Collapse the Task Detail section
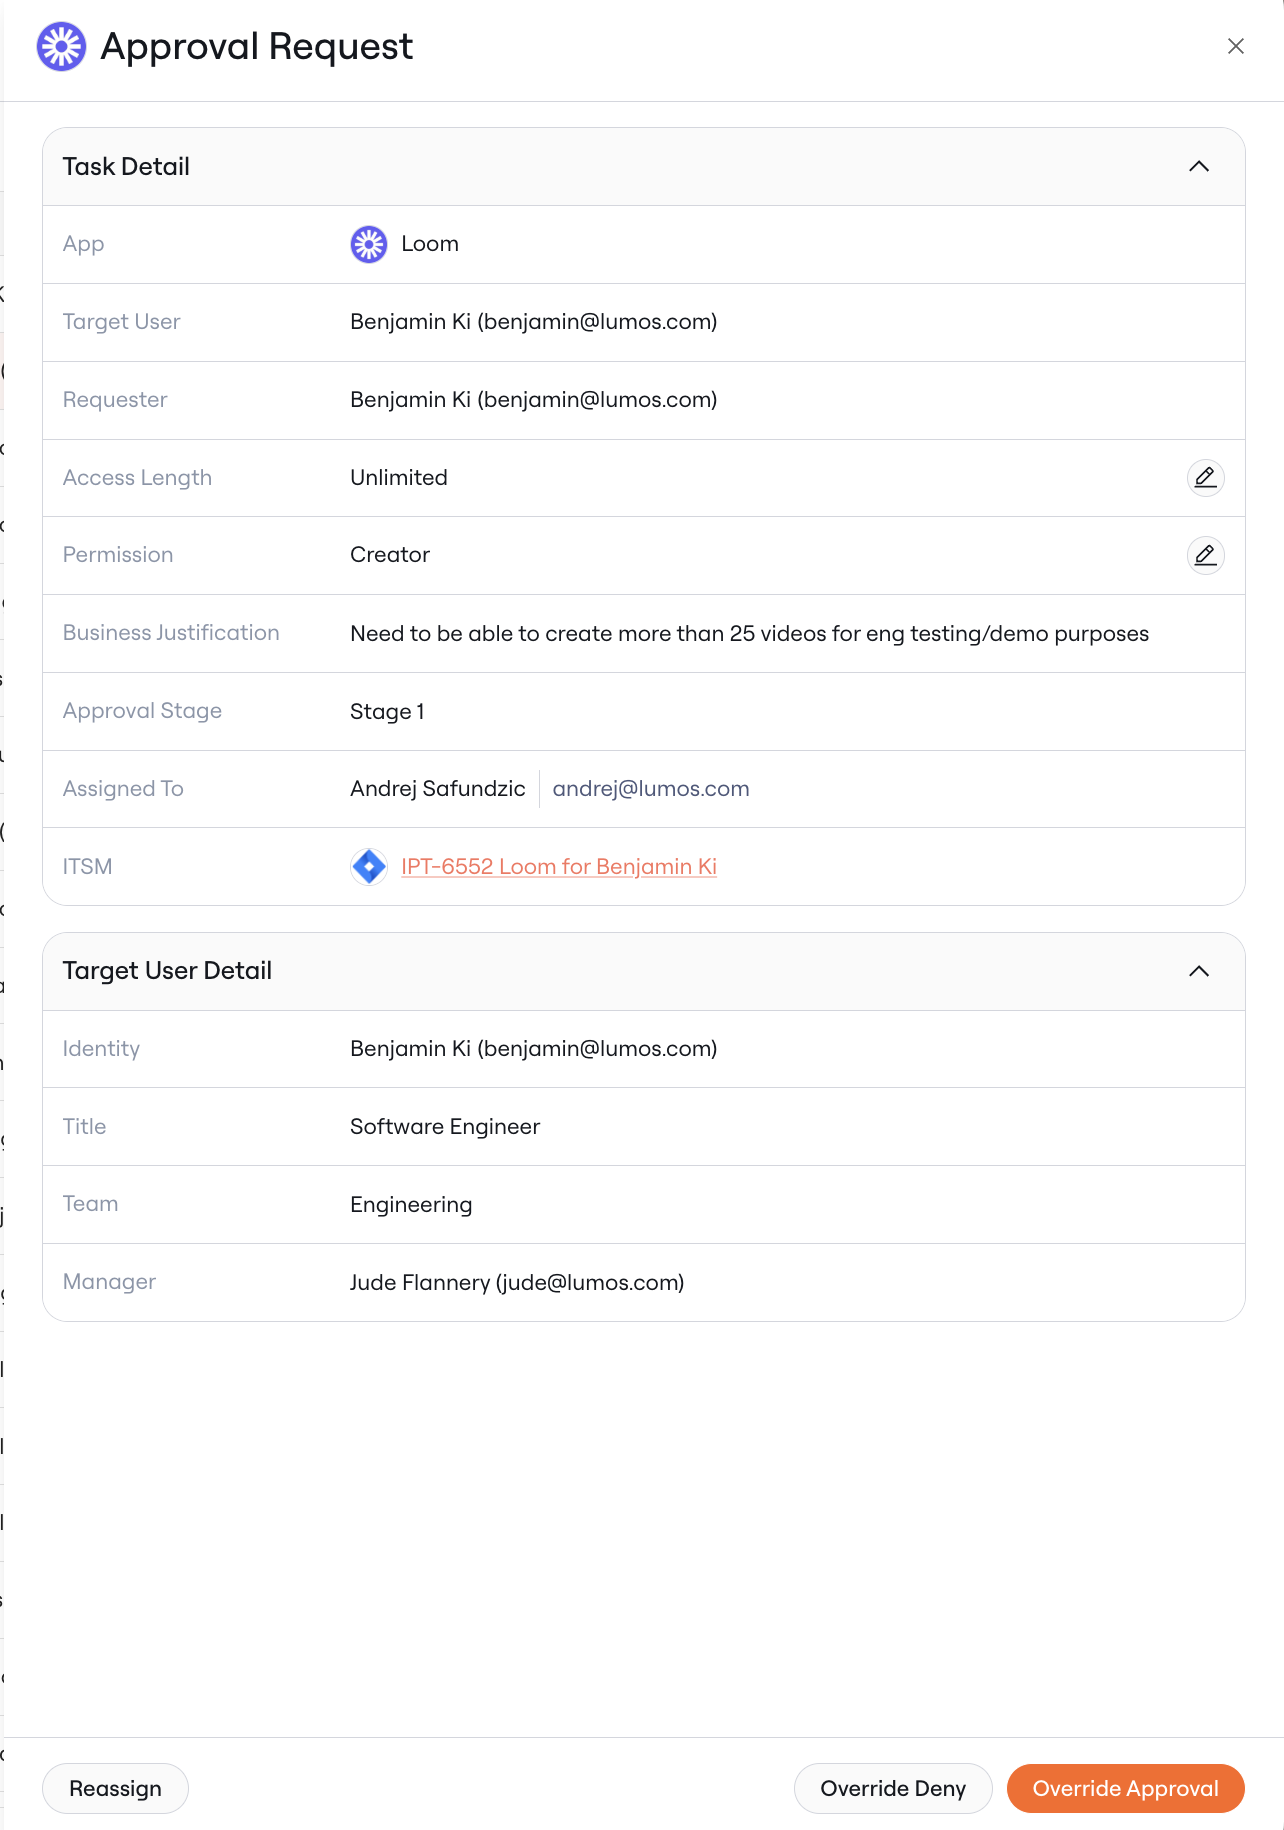 (1199, 166)
